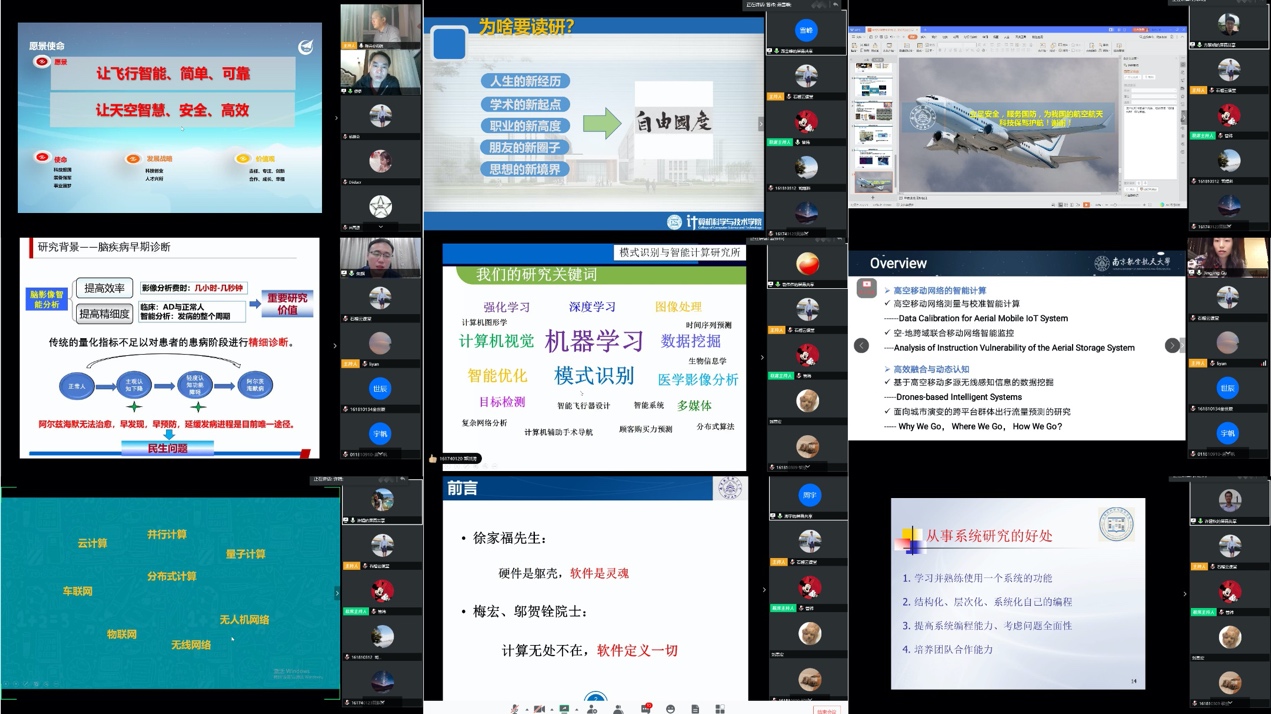Start the slideshow with the orange WPS play button
This screenshot has height=714, width=1271.
1087,205
